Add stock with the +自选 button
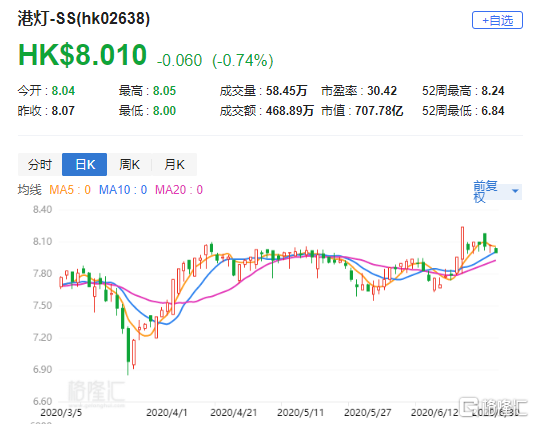The image size is (534, 424). click(497, 20)
